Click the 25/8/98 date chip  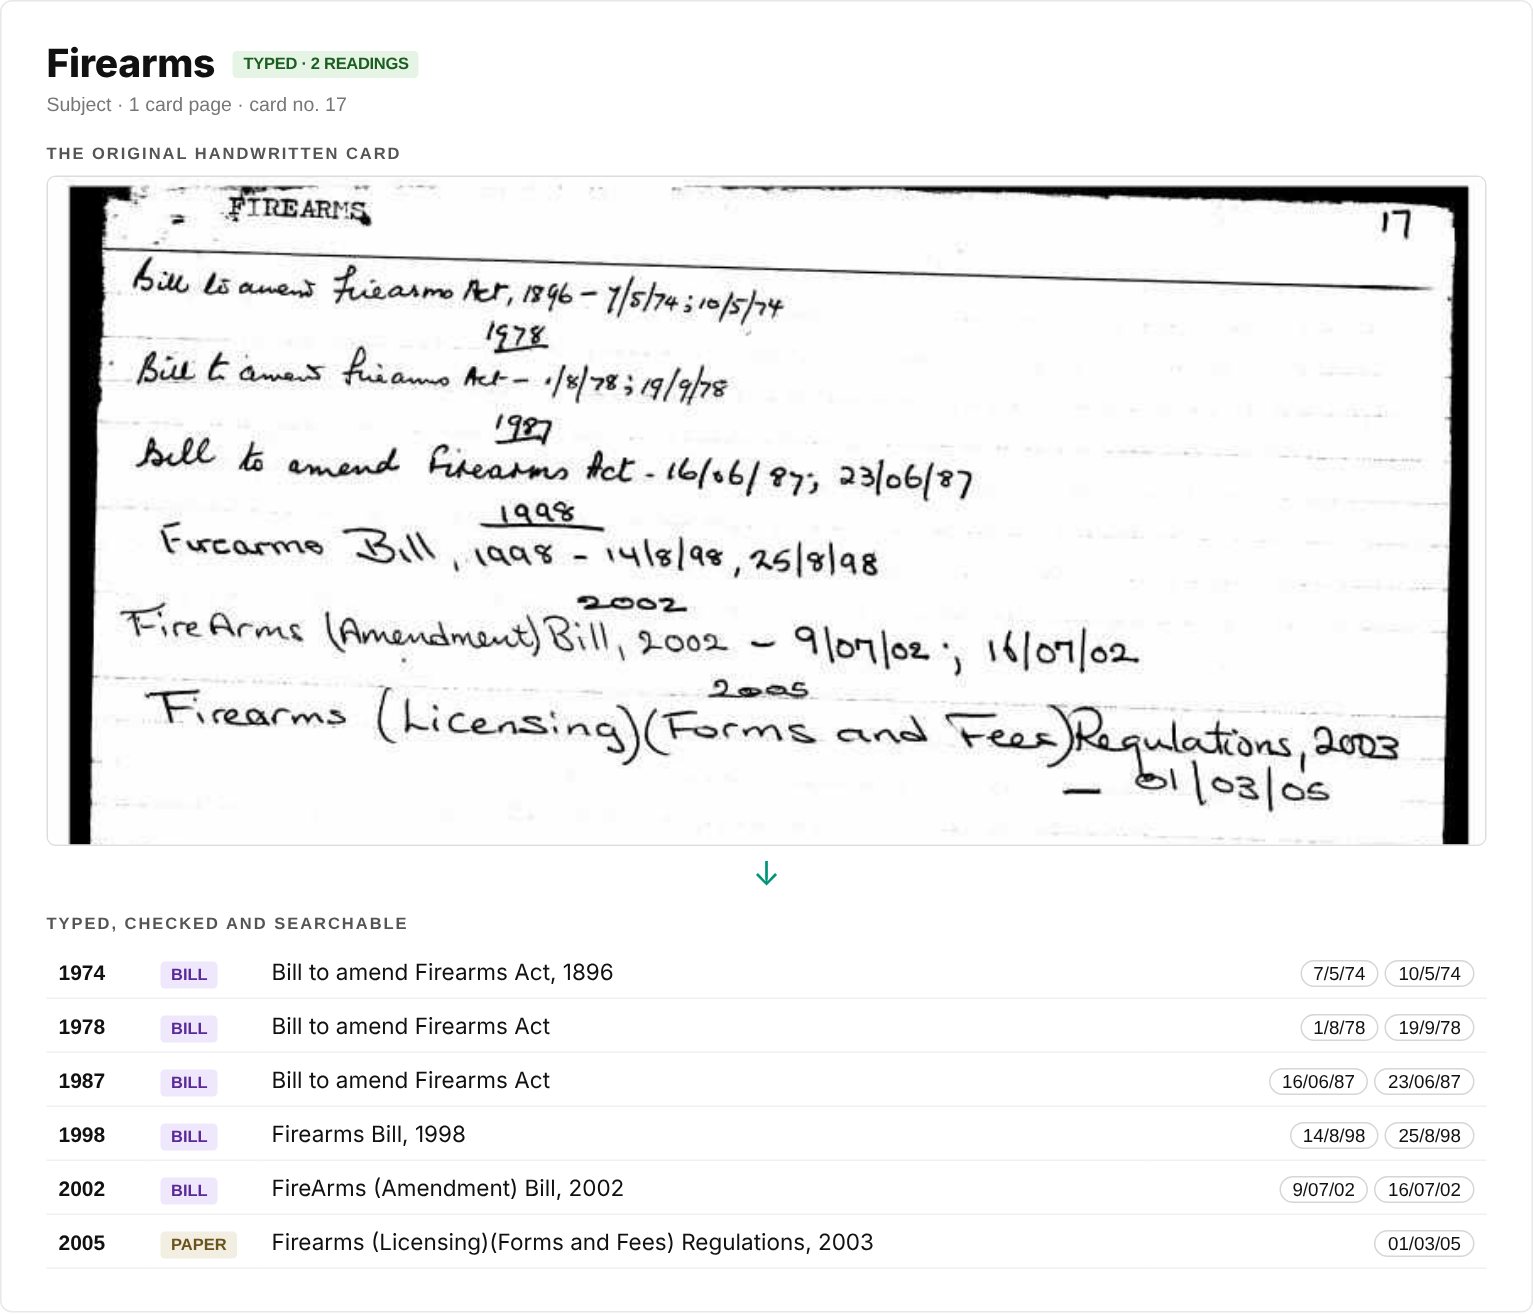click(1429, 1136)
